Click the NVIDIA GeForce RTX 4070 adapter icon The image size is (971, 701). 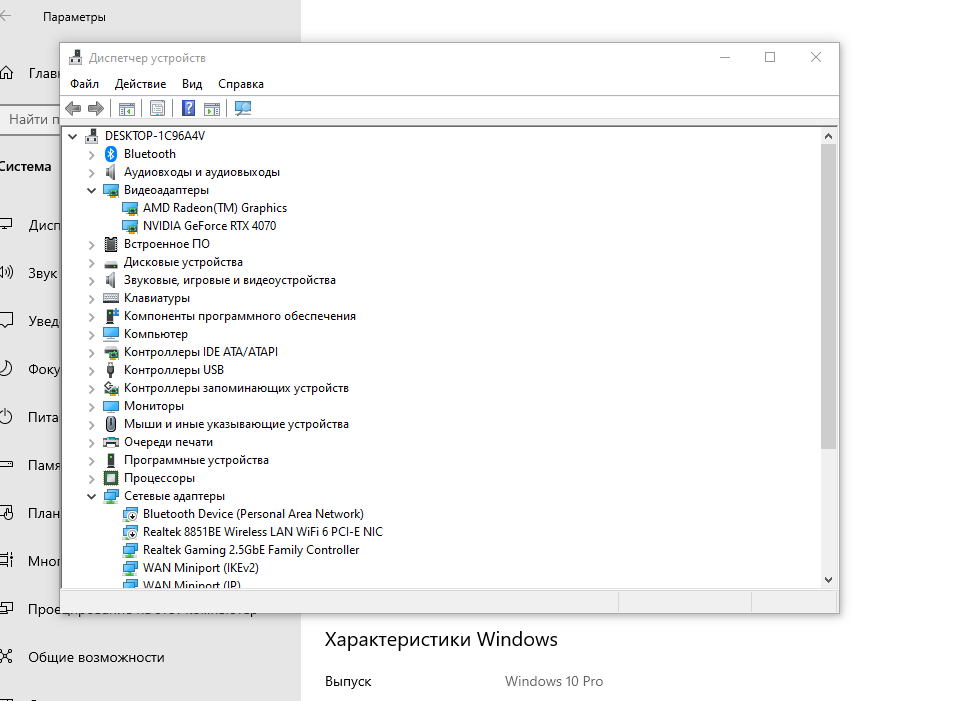pos(130,226)
